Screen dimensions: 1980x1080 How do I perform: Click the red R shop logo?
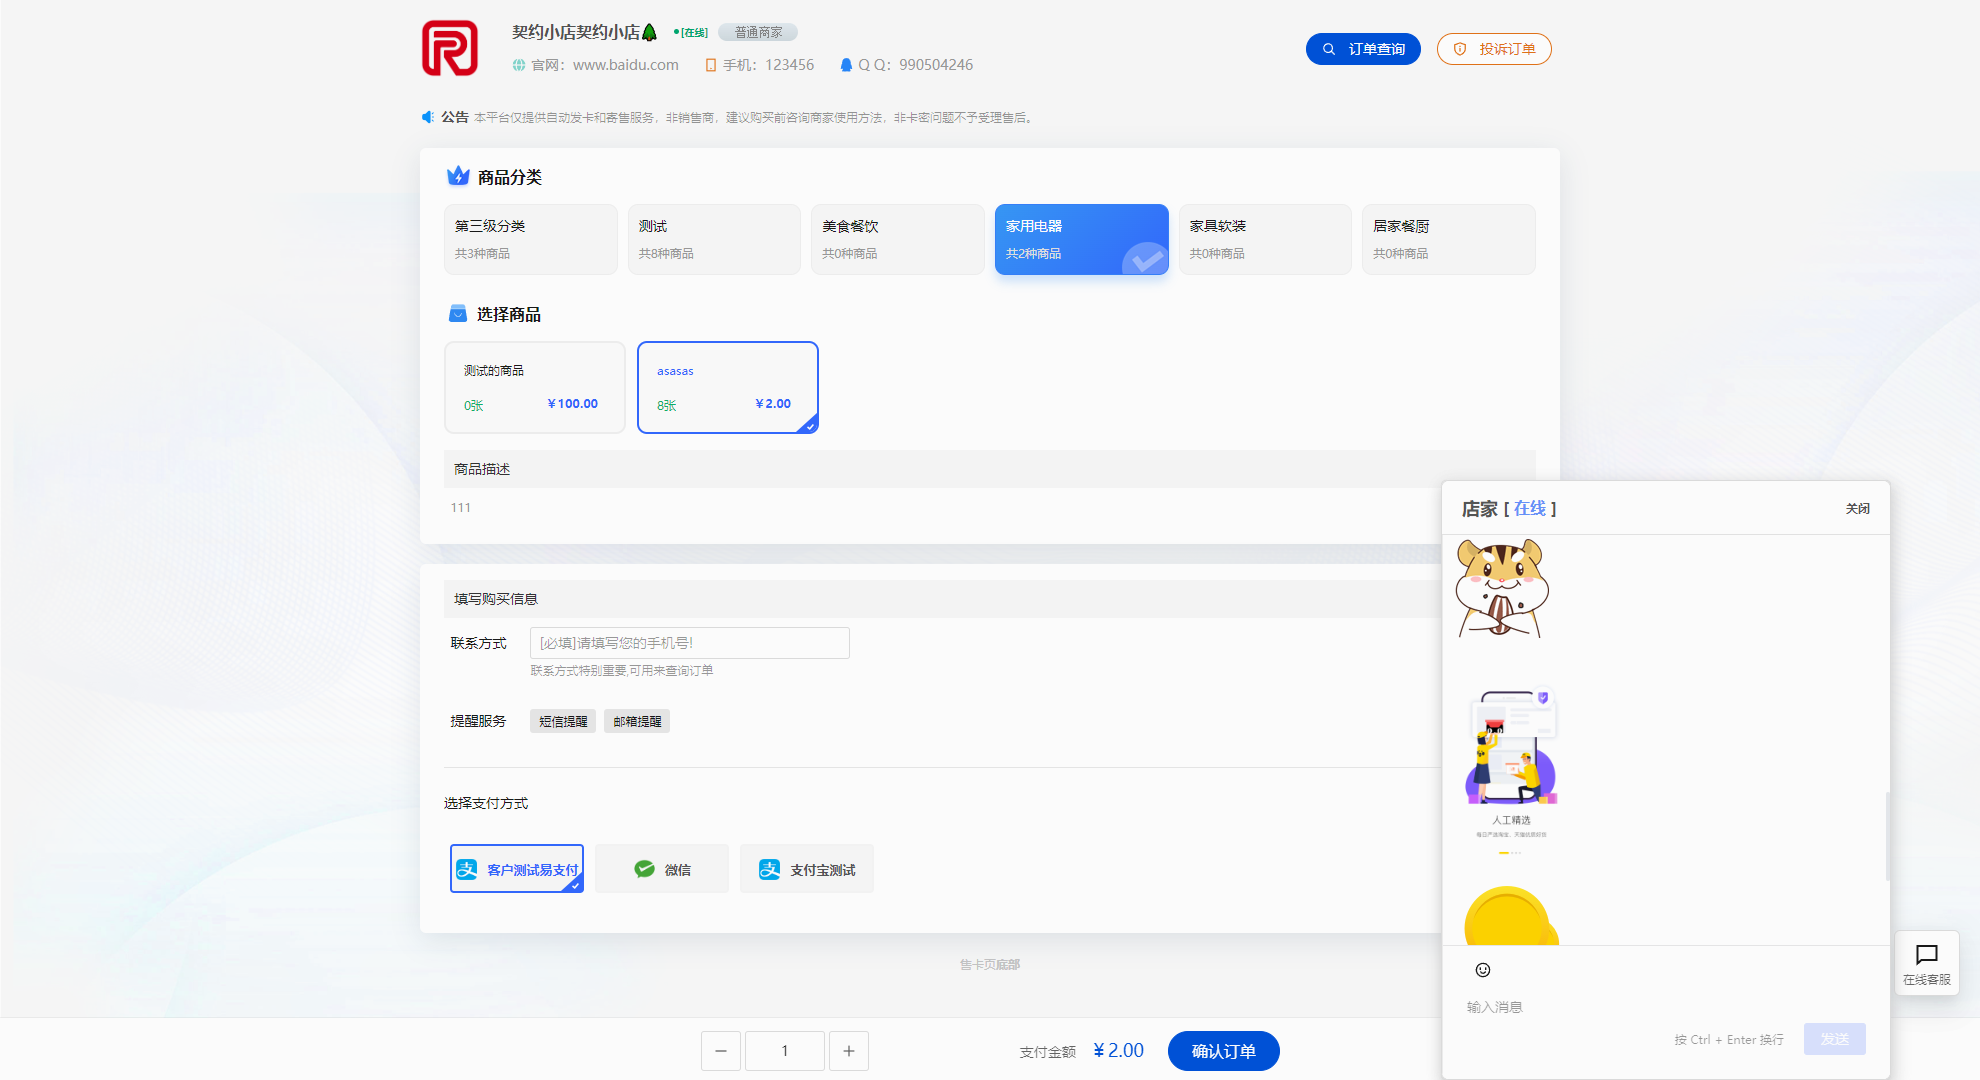tap(449, 48)
